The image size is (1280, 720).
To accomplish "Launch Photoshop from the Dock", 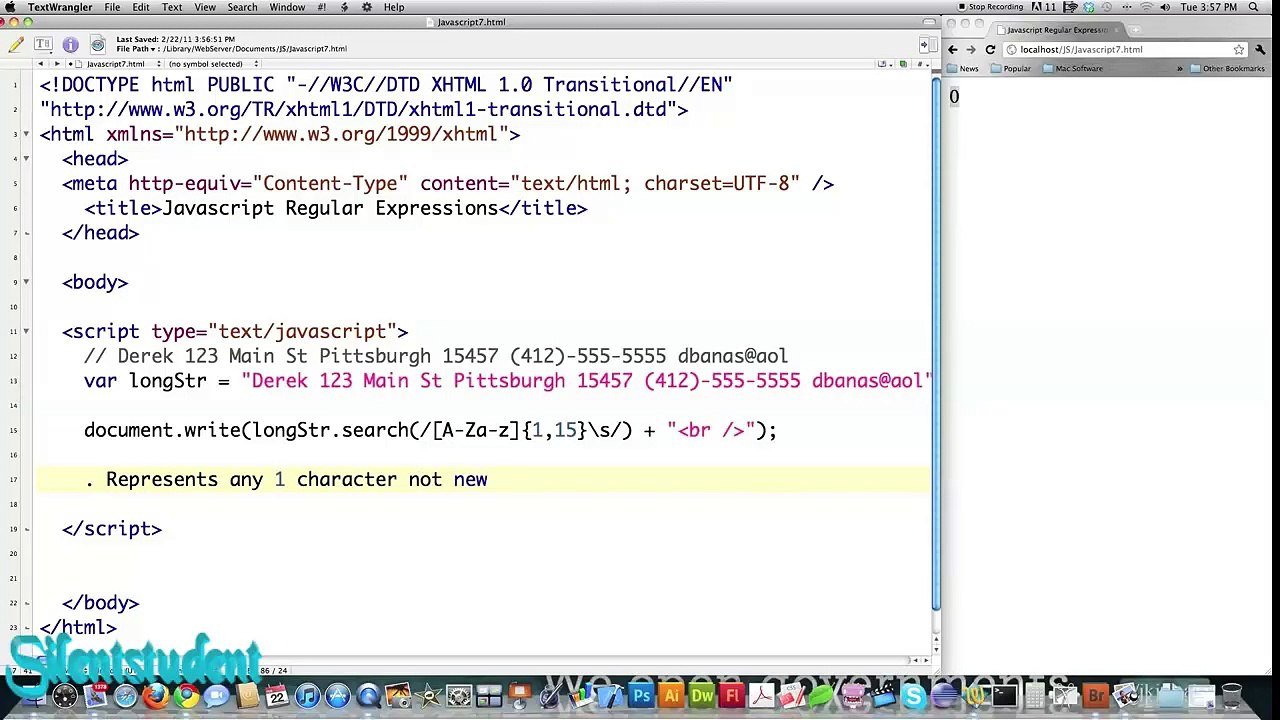I will (641, 695).
